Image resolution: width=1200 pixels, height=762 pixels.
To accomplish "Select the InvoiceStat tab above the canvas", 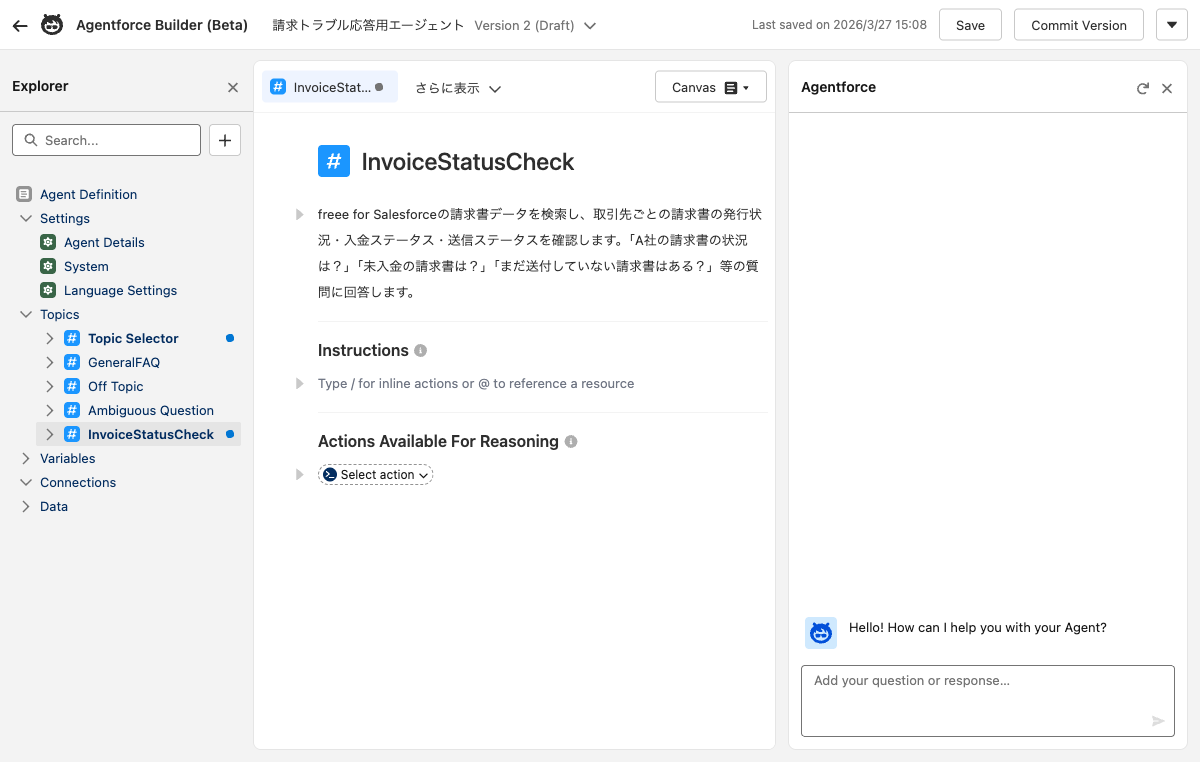I will [x=329, y=87].
